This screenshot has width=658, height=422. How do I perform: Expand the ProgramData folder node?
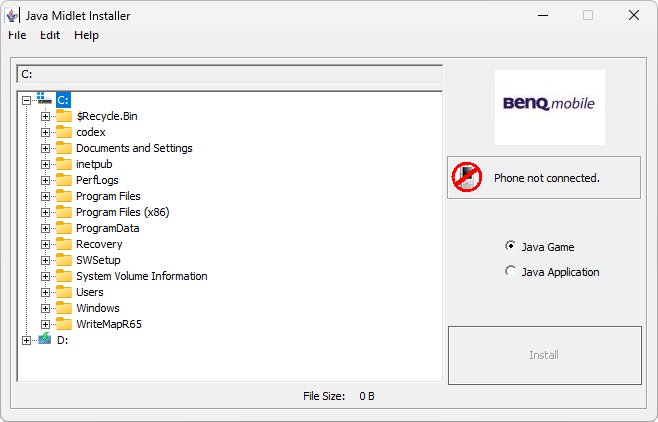(x=45, y=228)
